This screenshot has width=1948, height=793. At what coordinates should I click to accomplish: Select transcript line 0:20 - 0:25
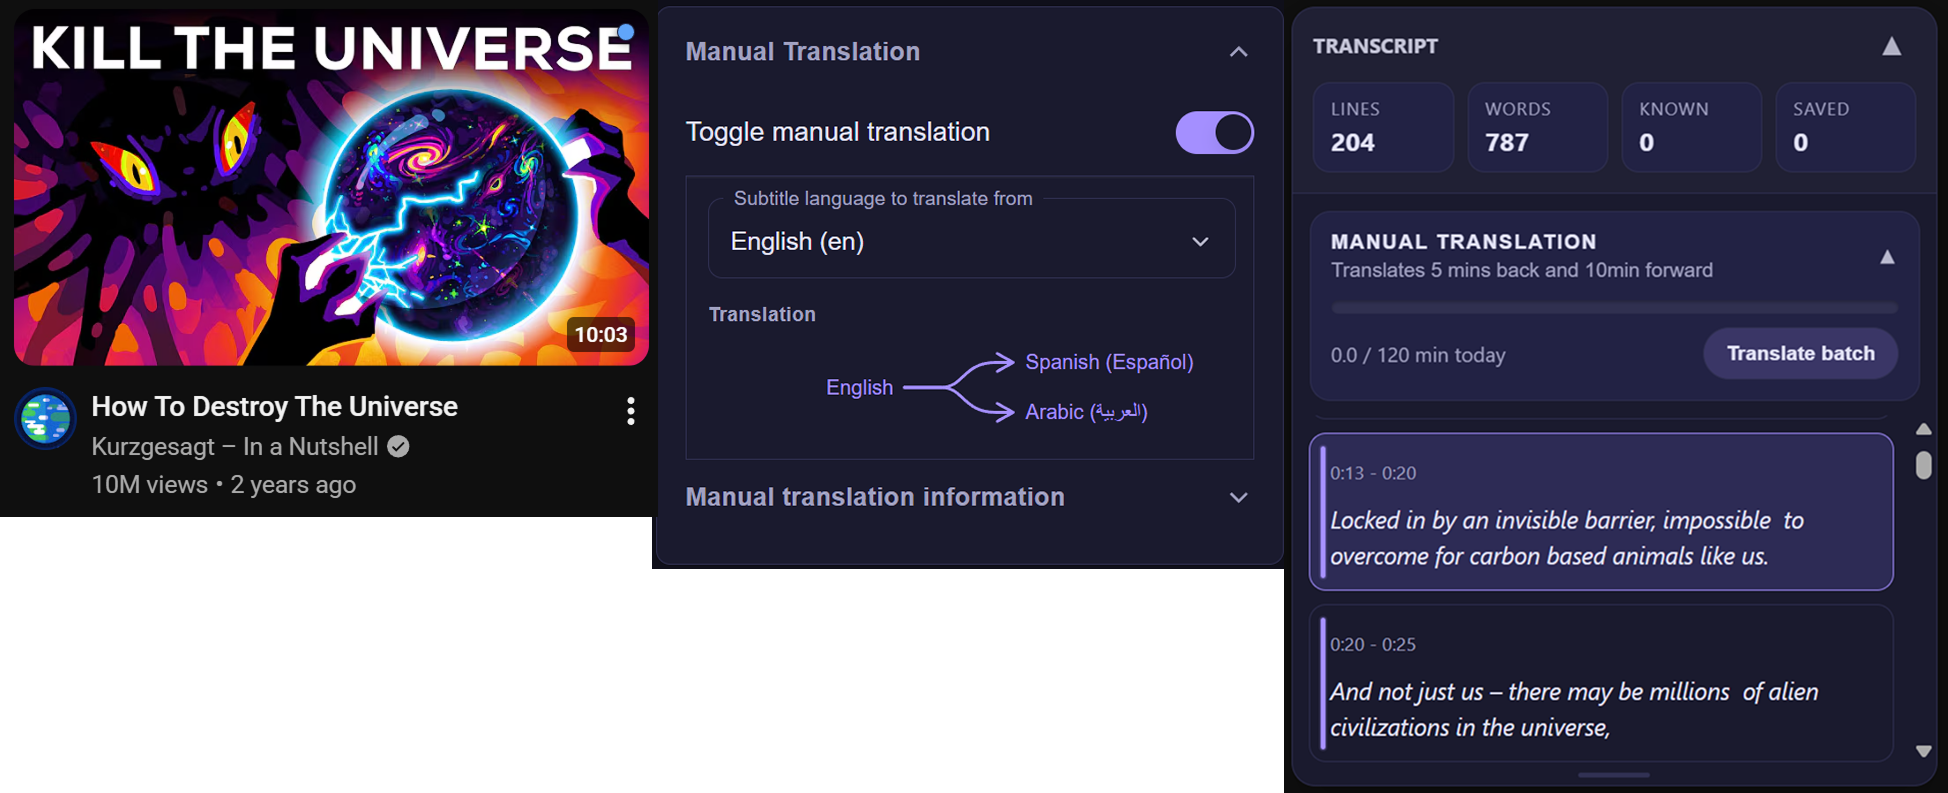point(1601,683)
